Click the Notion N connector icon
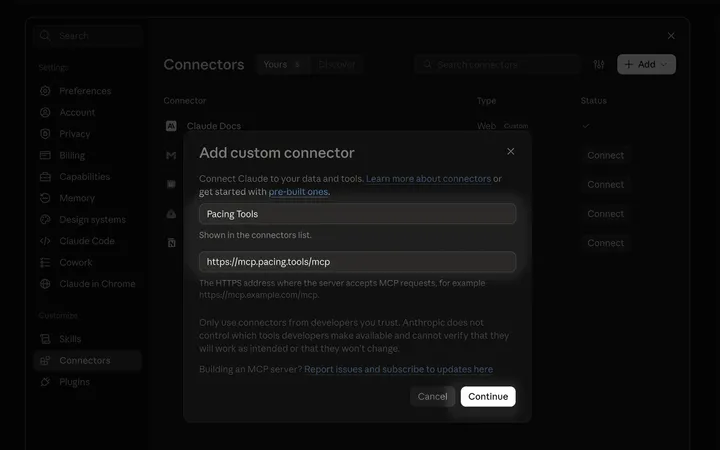Viewport: 720px width, 450px height. pyautogui.click(x=171, y=243)
